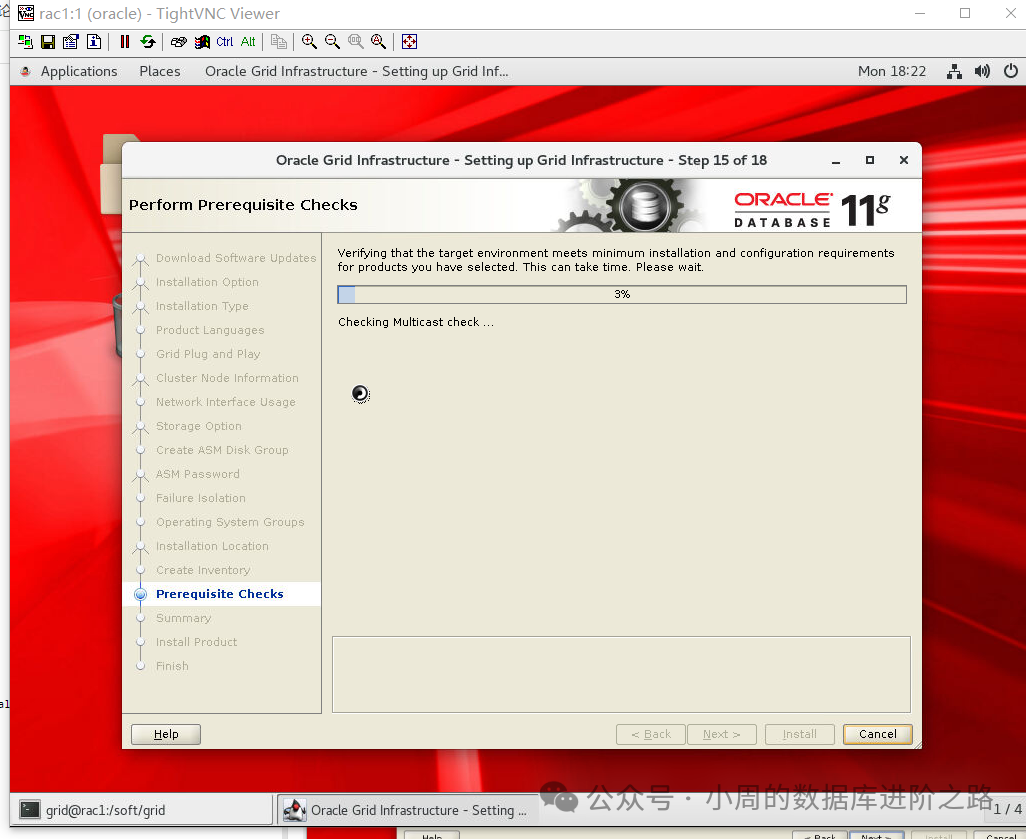Select the Download Software Updates step
The image size is (1026, 839).
236,258
